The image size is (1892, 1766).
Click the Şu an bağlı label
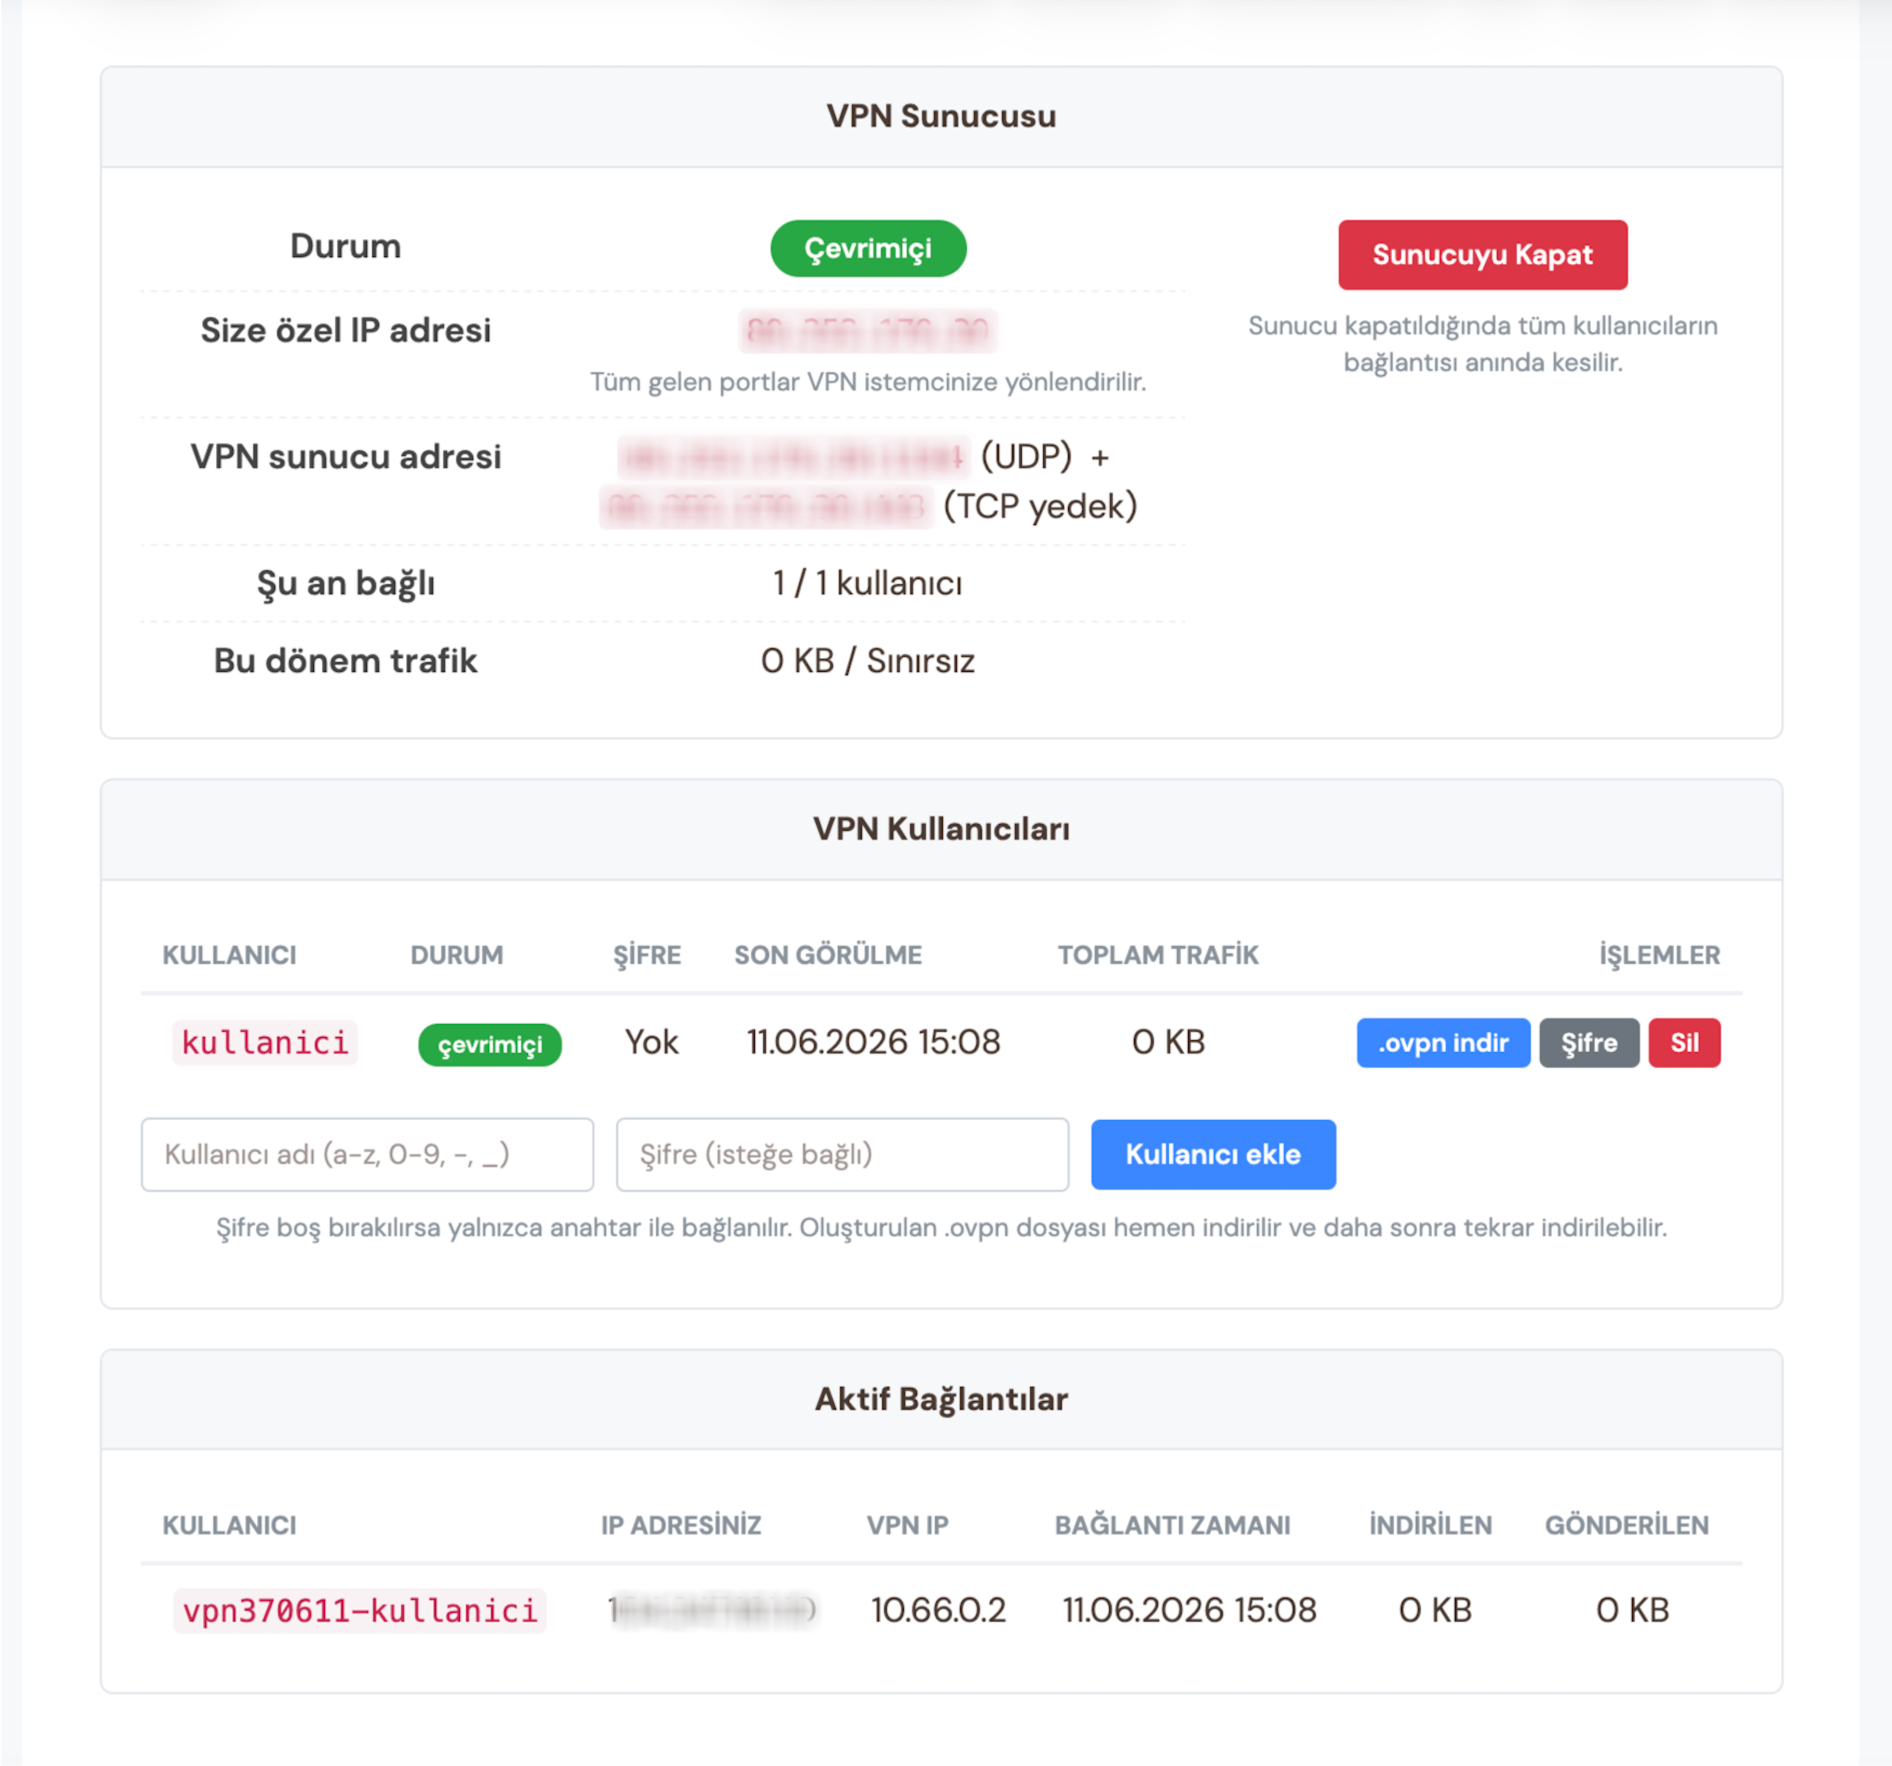[x=346, y=583]
